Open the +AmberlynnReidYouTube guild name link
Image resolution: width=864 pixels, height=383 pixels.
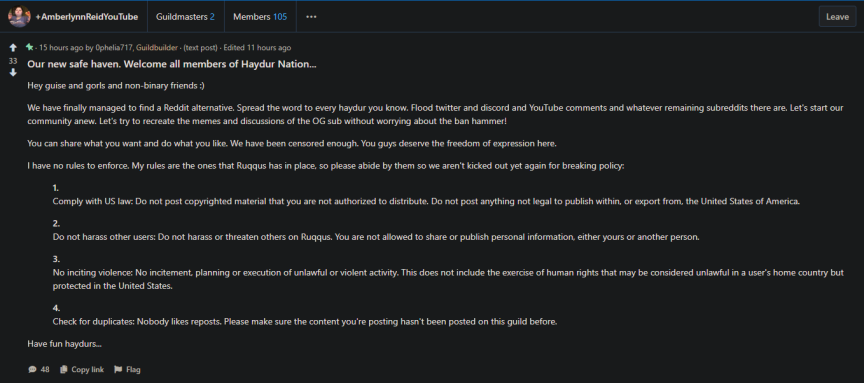(x=87, y=17)
